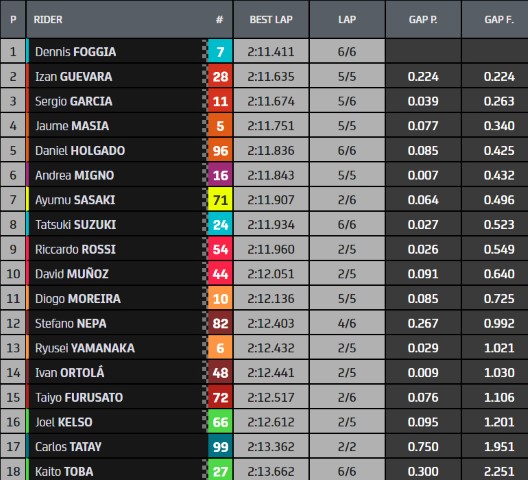Click Izan Guevara's red number 28 badge
This screenshot has height=480, width=528.
point(220,76)
